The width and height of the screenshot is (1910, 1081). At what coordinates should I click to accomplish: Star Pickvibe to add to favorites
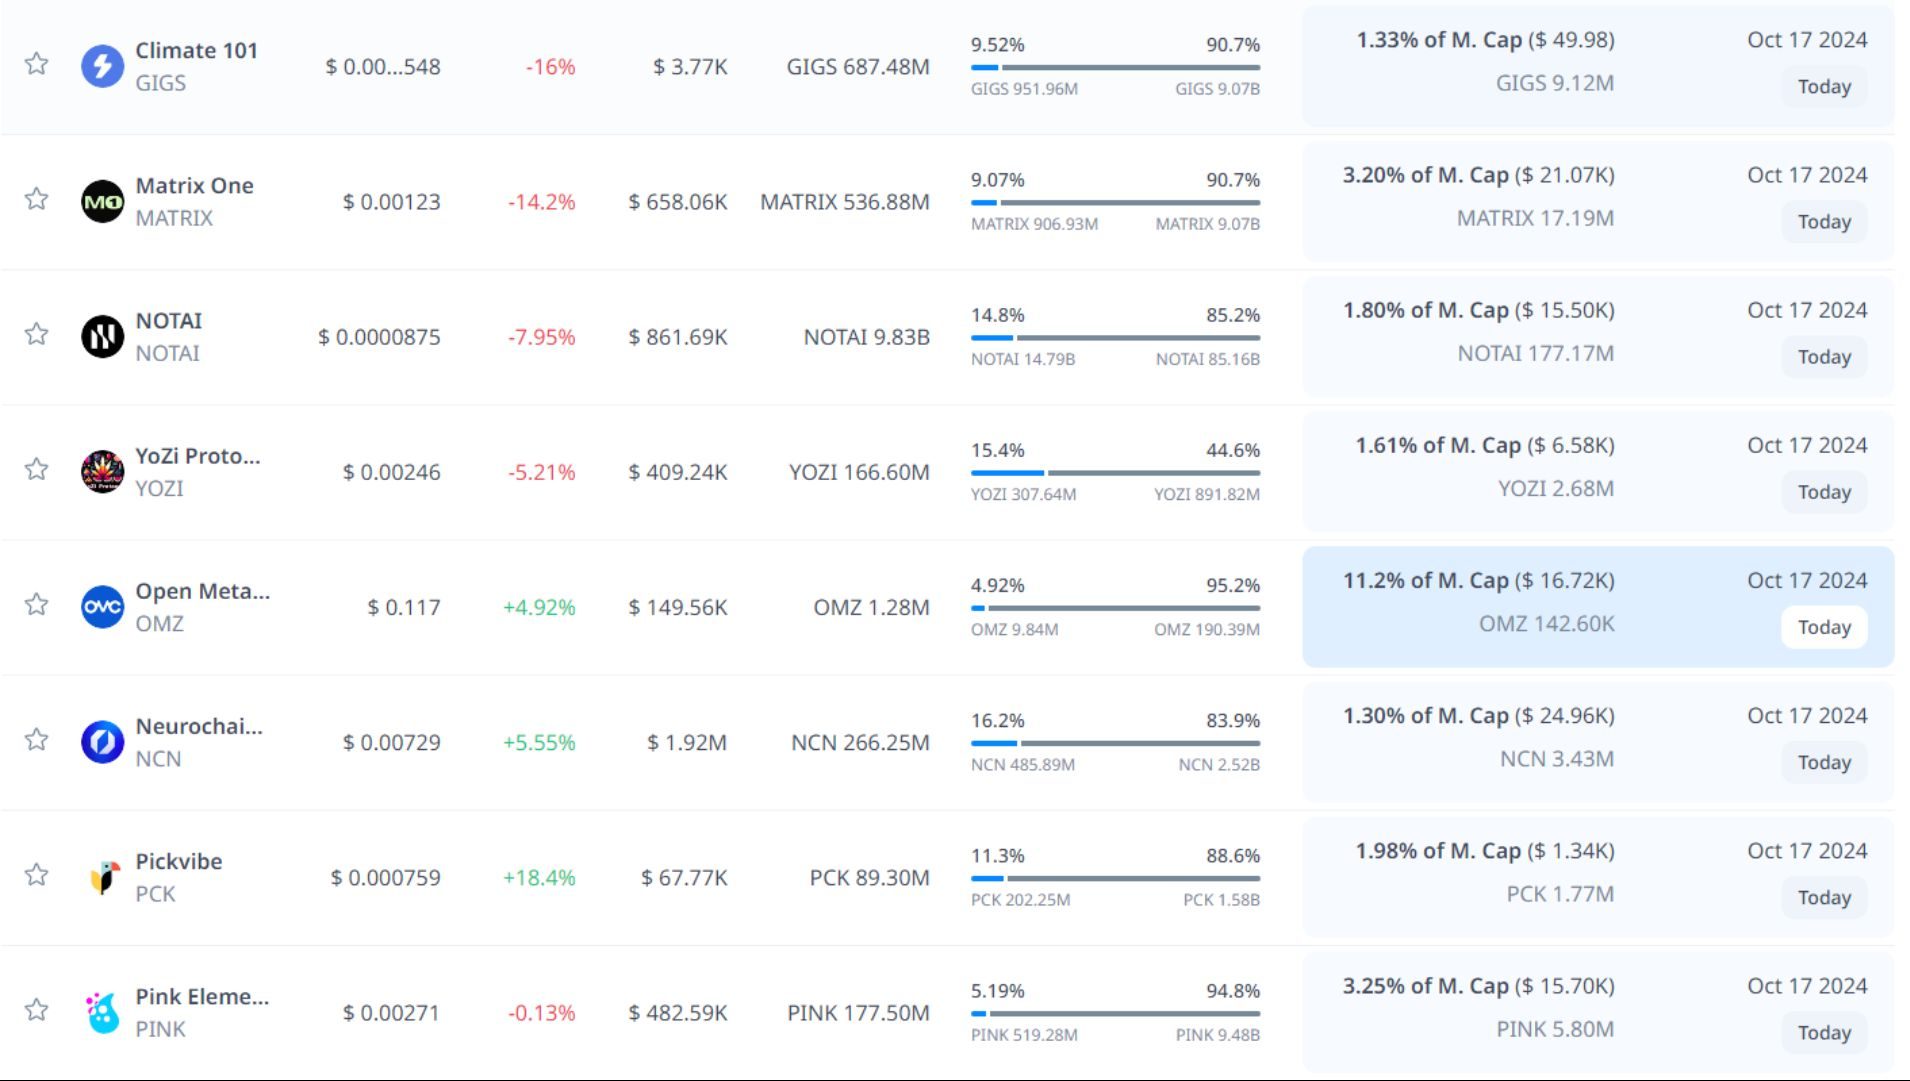[37, 875]
